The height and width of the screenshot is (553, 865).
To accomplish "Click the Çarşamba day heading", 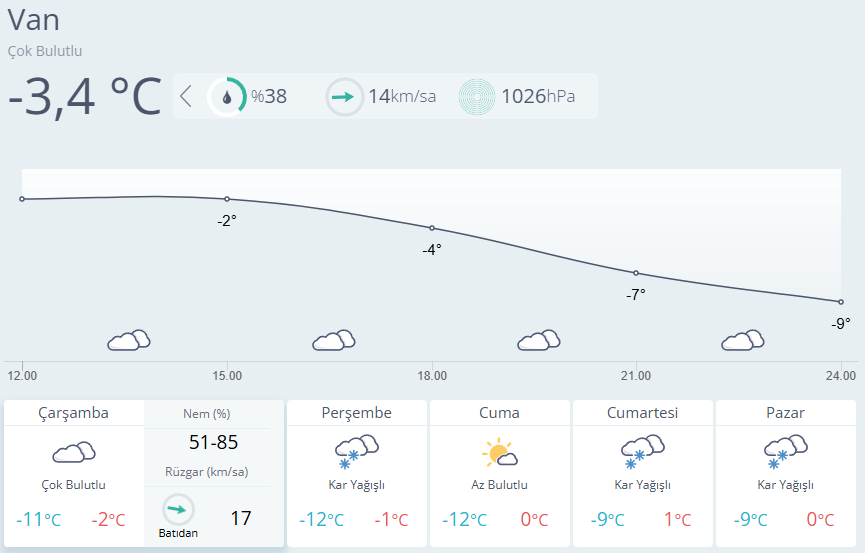I will pos(74,413).
